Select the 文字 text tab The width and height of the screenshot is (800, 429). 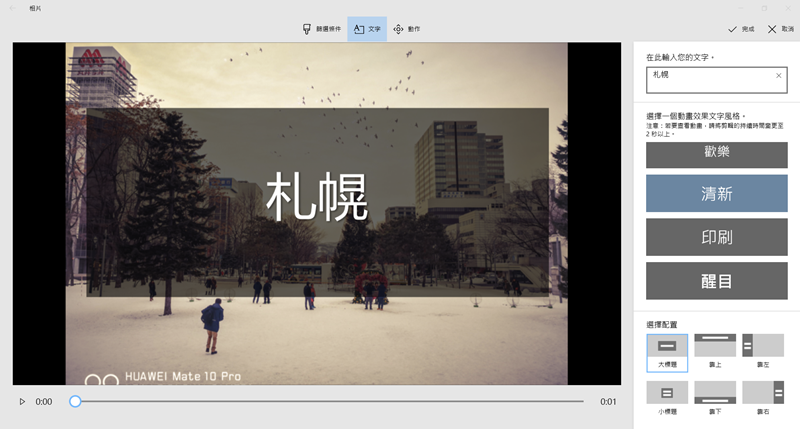point(367,29)
